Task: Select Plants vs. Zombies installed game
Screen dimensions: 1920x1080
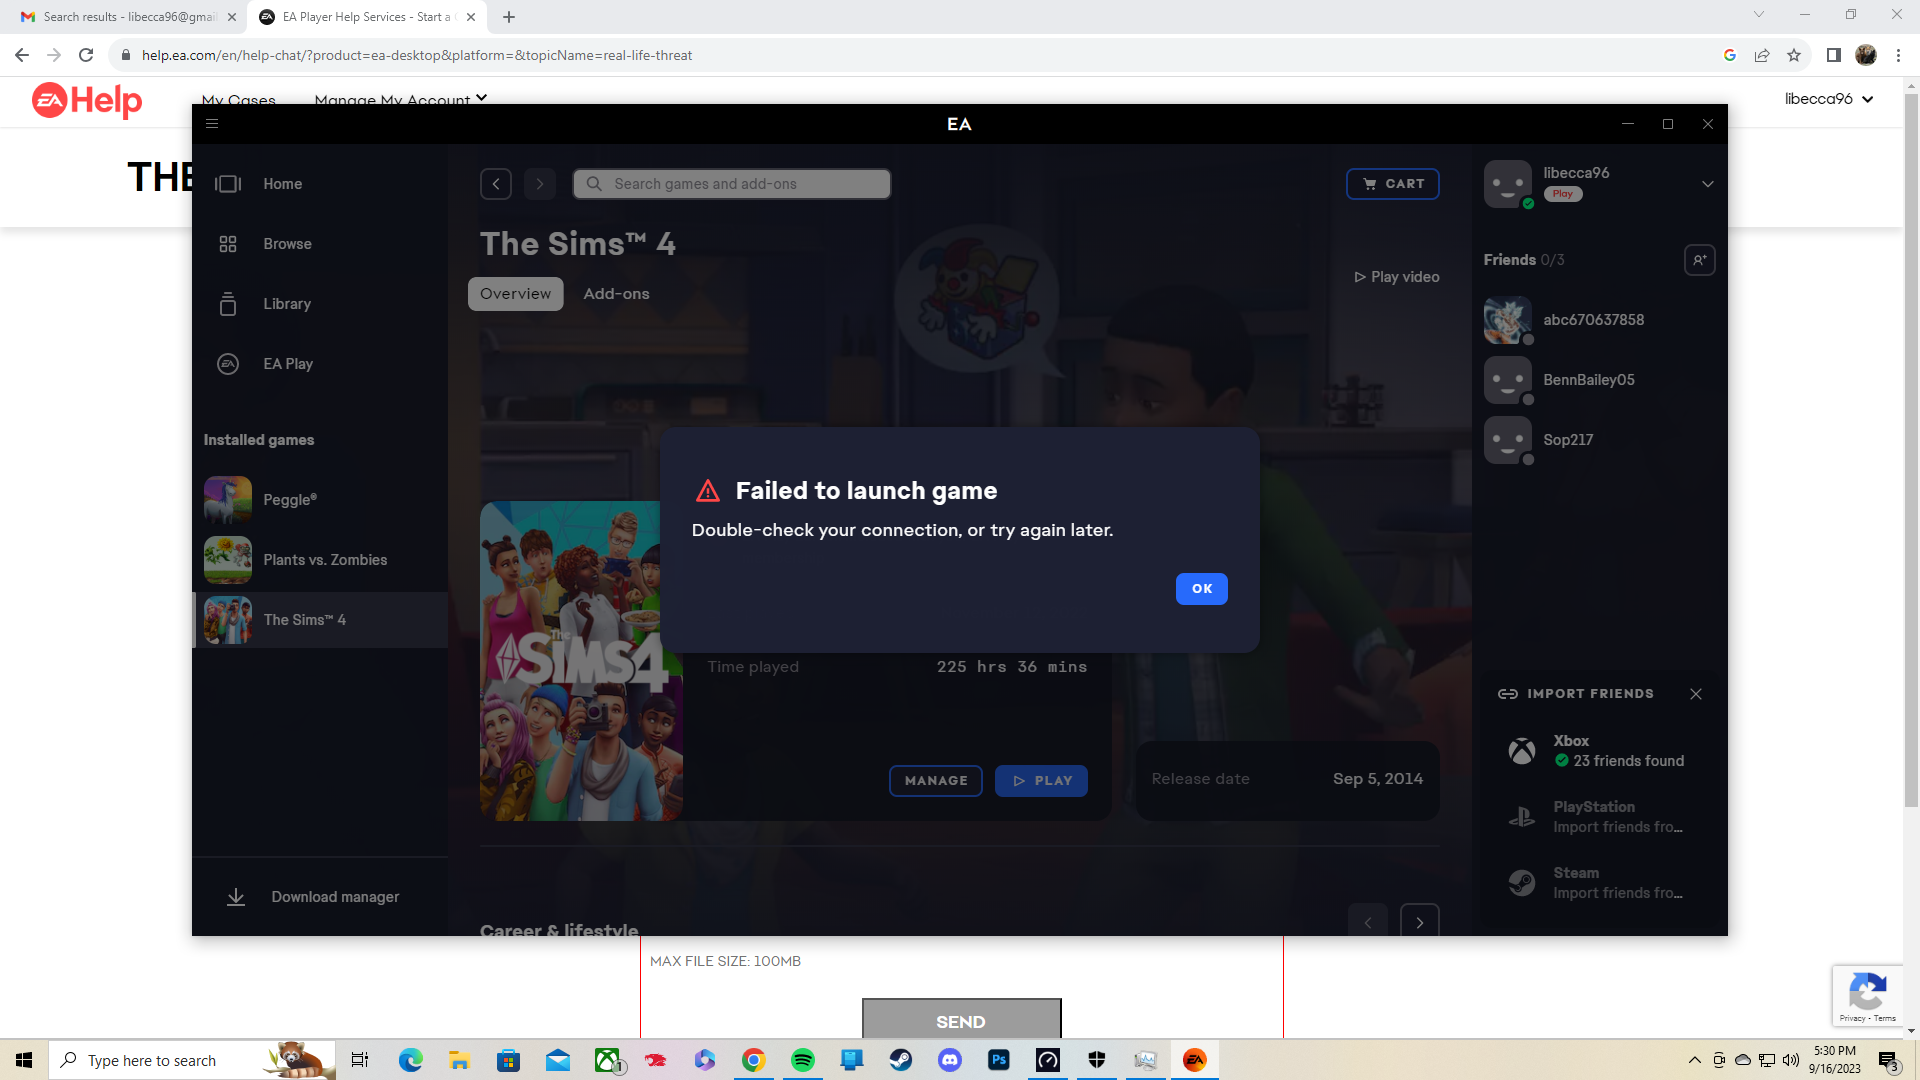Action: pyautogui.click(x=320, y=560)
